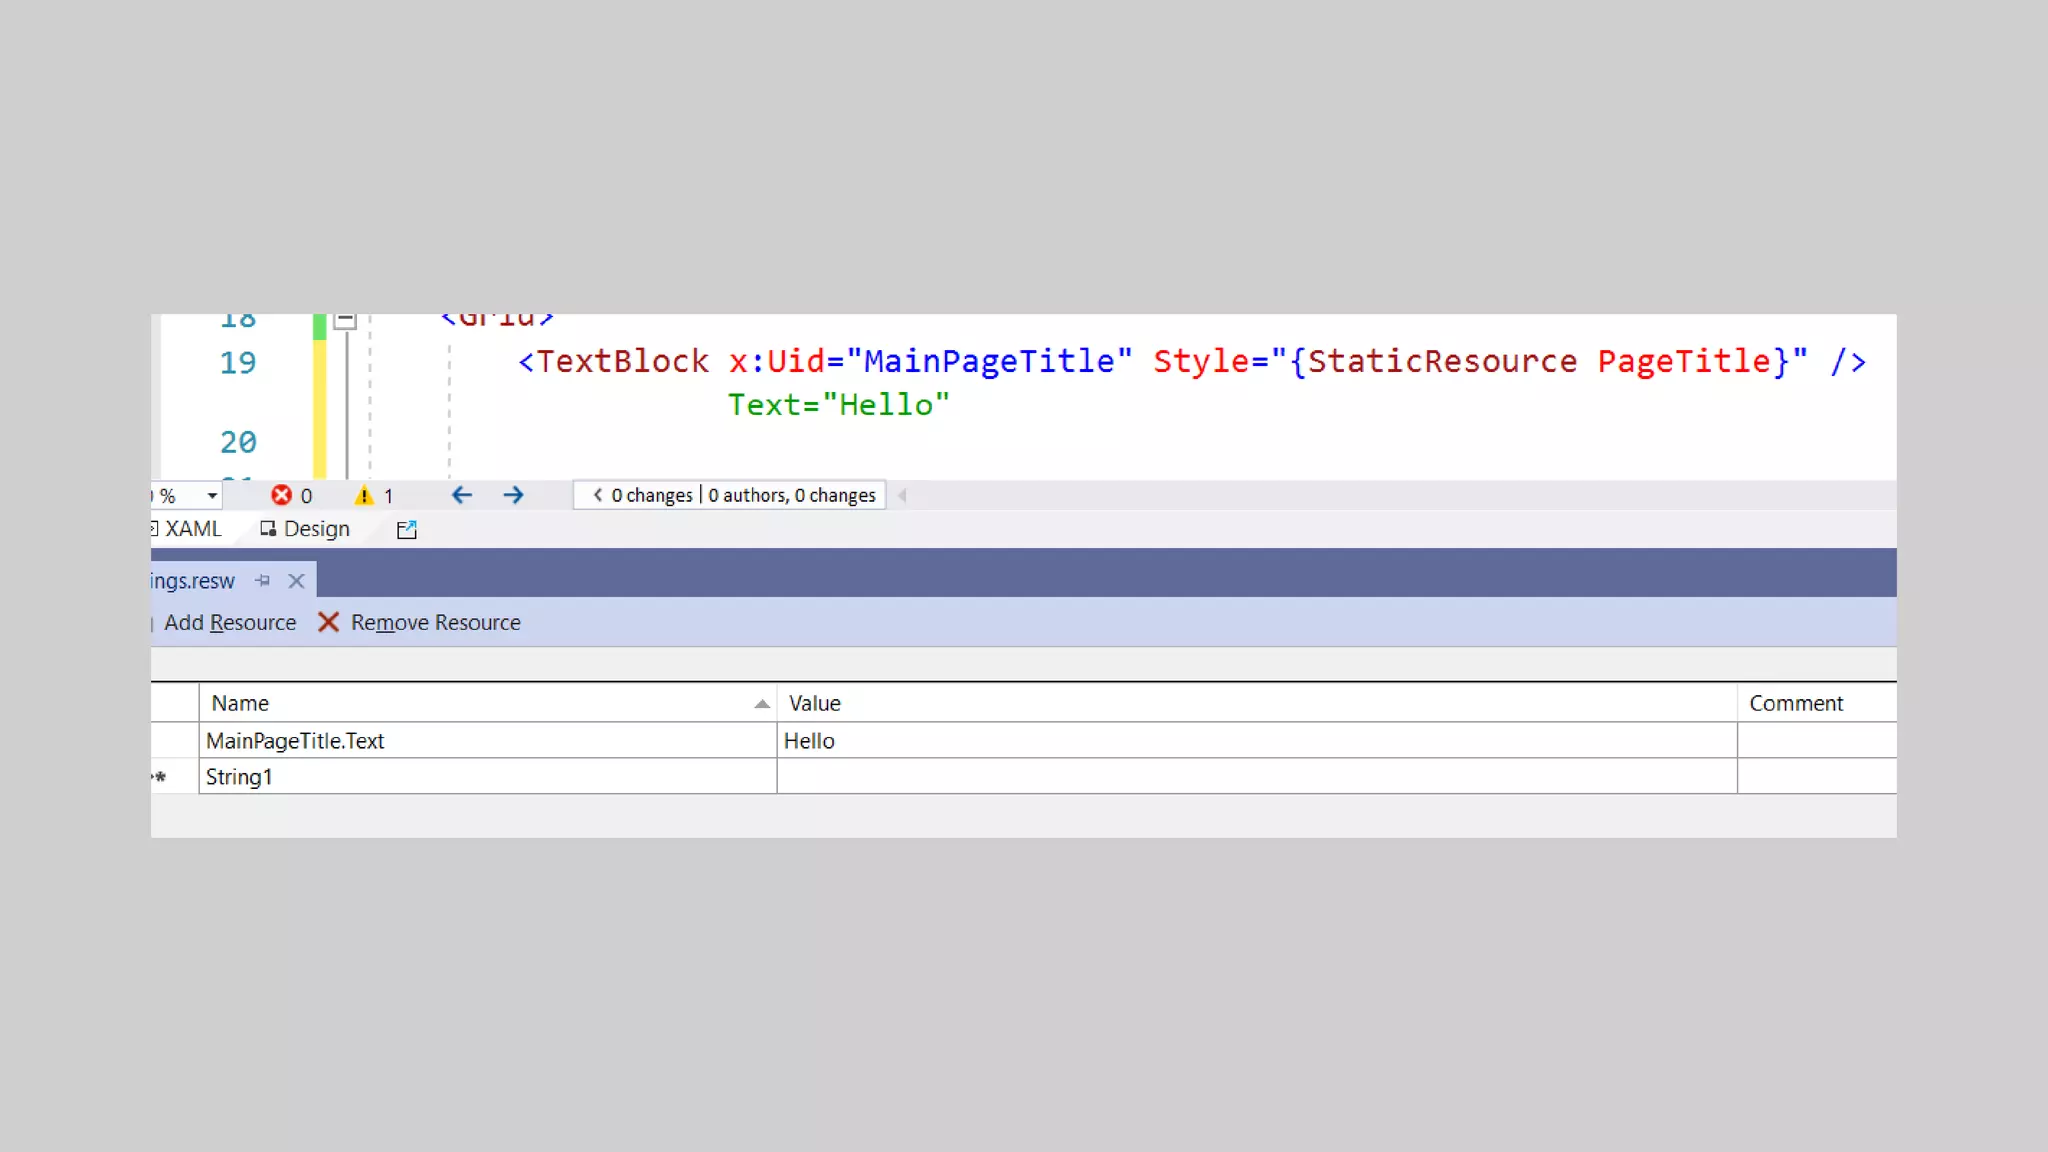Pin the Resources.resw tab
Screen dimensions: 2048x1152
(x=263, y=581)
